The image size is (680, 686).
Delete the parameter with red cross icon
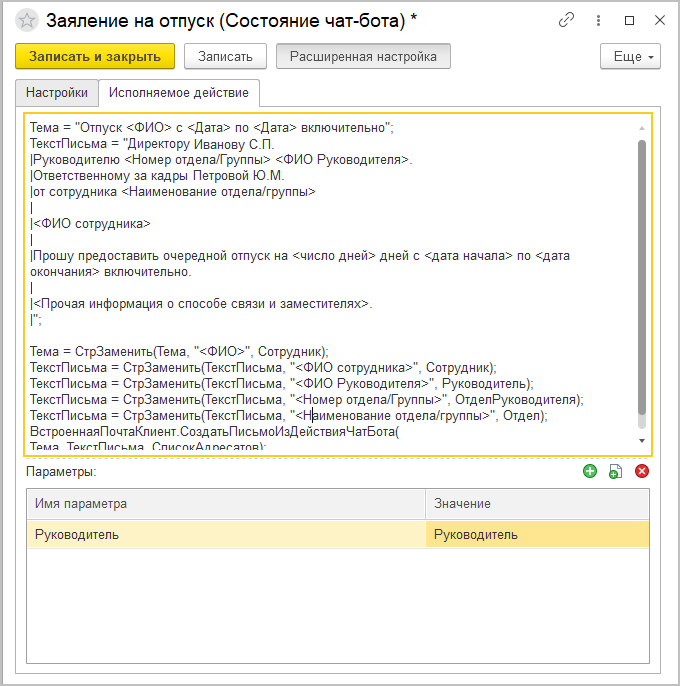(642, 471)
